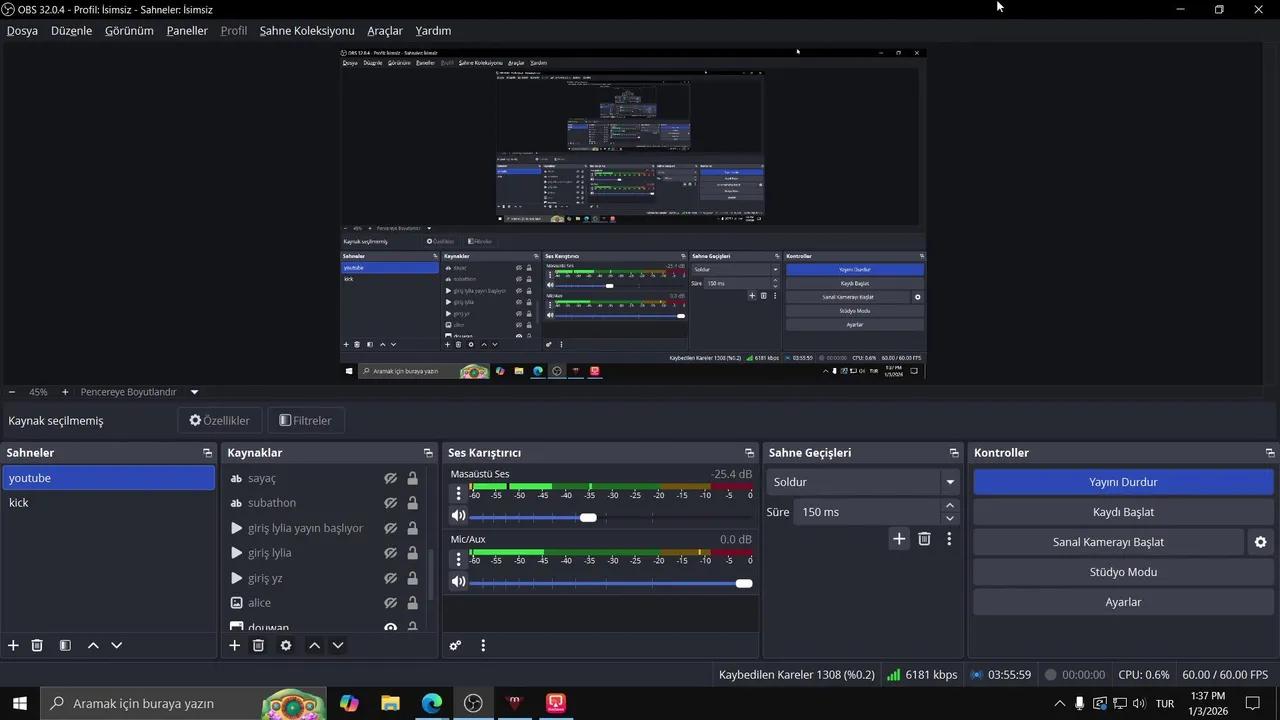Open advanced audio properties gears icon
This screenshot has width=1280, height=720.
[455, 646]
